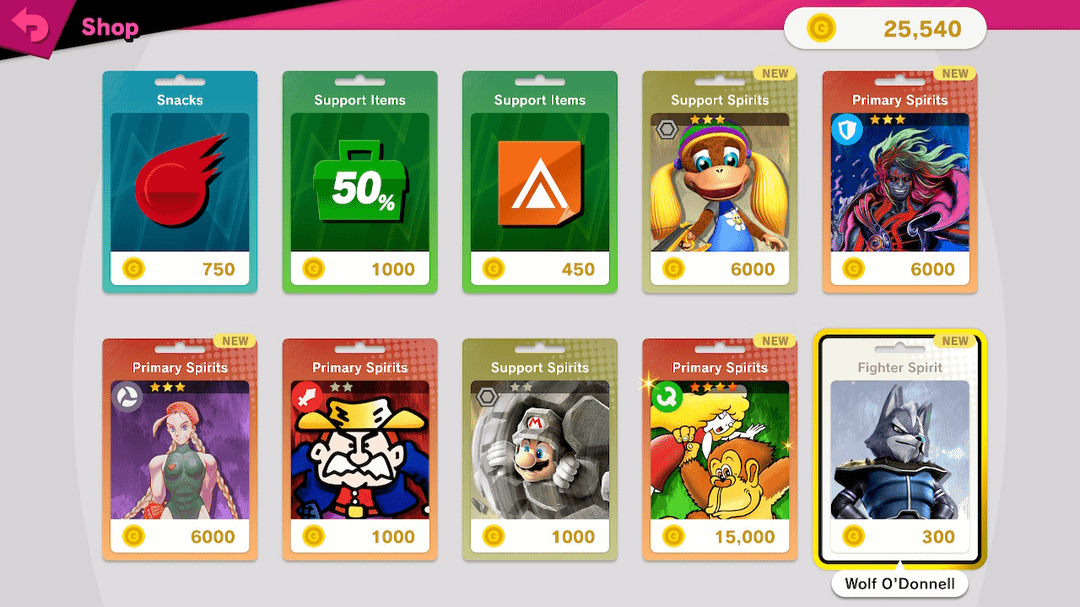Click the pink back arrow icon

pyautogui.click(x=30, y=25)
